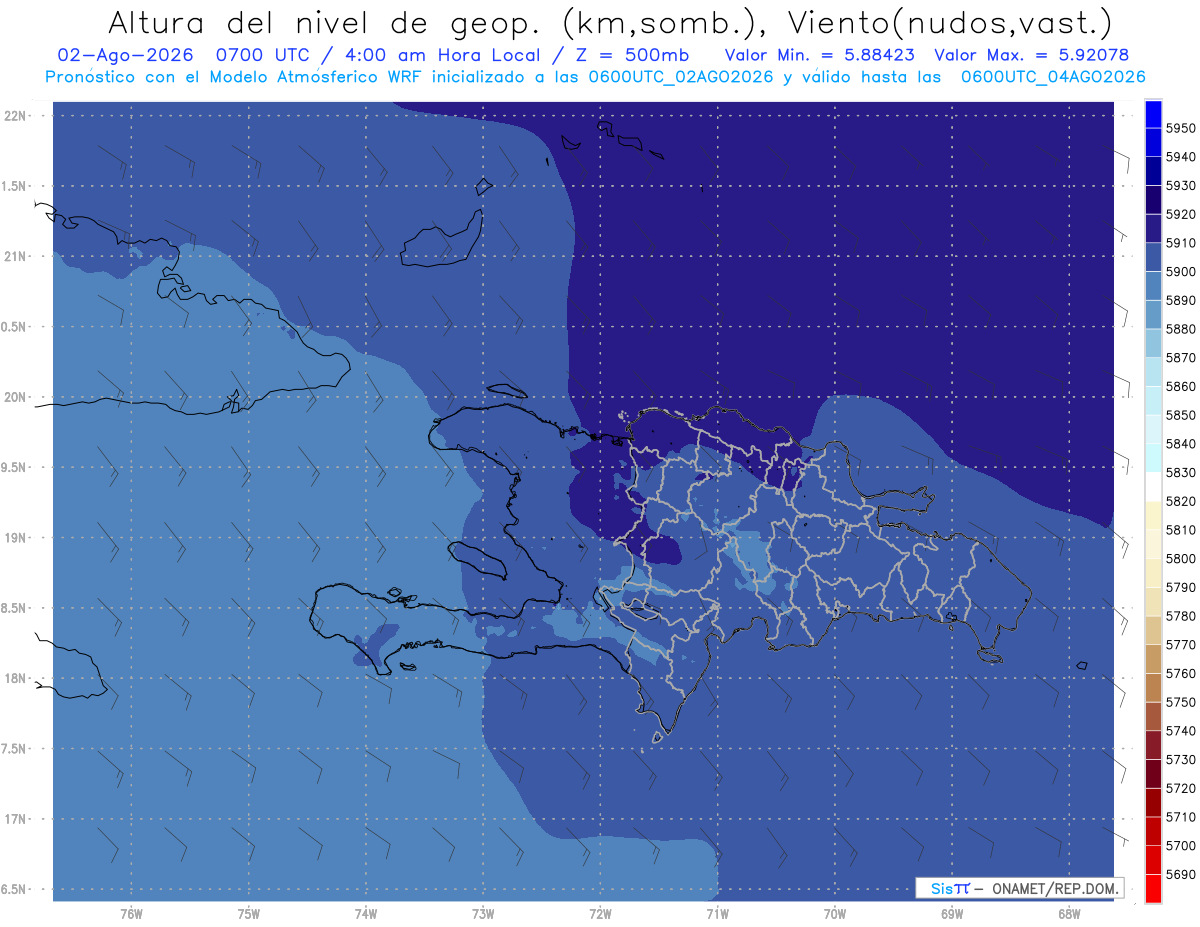
Task: Click the colorbar label '5760'
Action: tap(1180, 673)
